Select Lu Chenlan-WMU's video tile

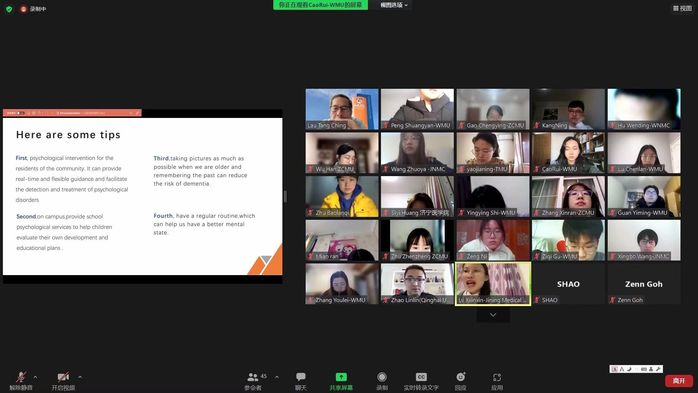pyautogui.click(x=644, y=153)
